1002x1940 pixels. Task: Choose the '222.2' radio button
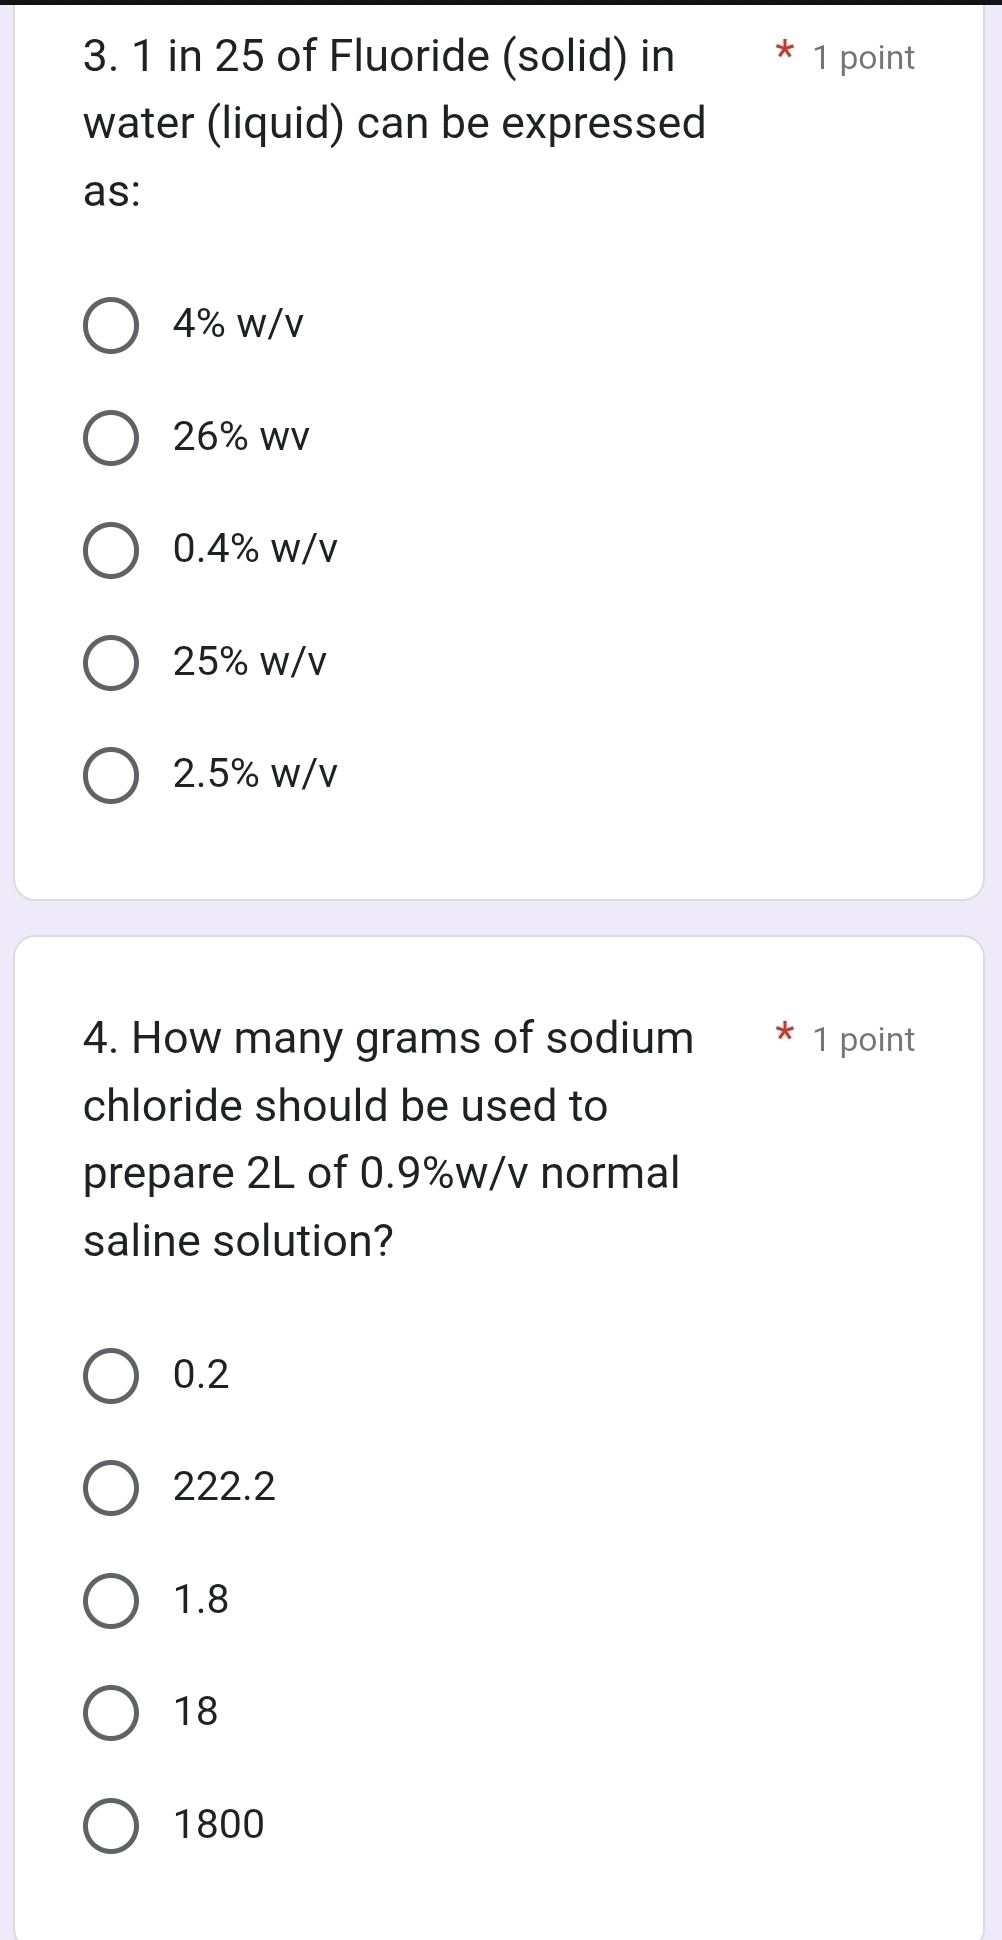110,1488
